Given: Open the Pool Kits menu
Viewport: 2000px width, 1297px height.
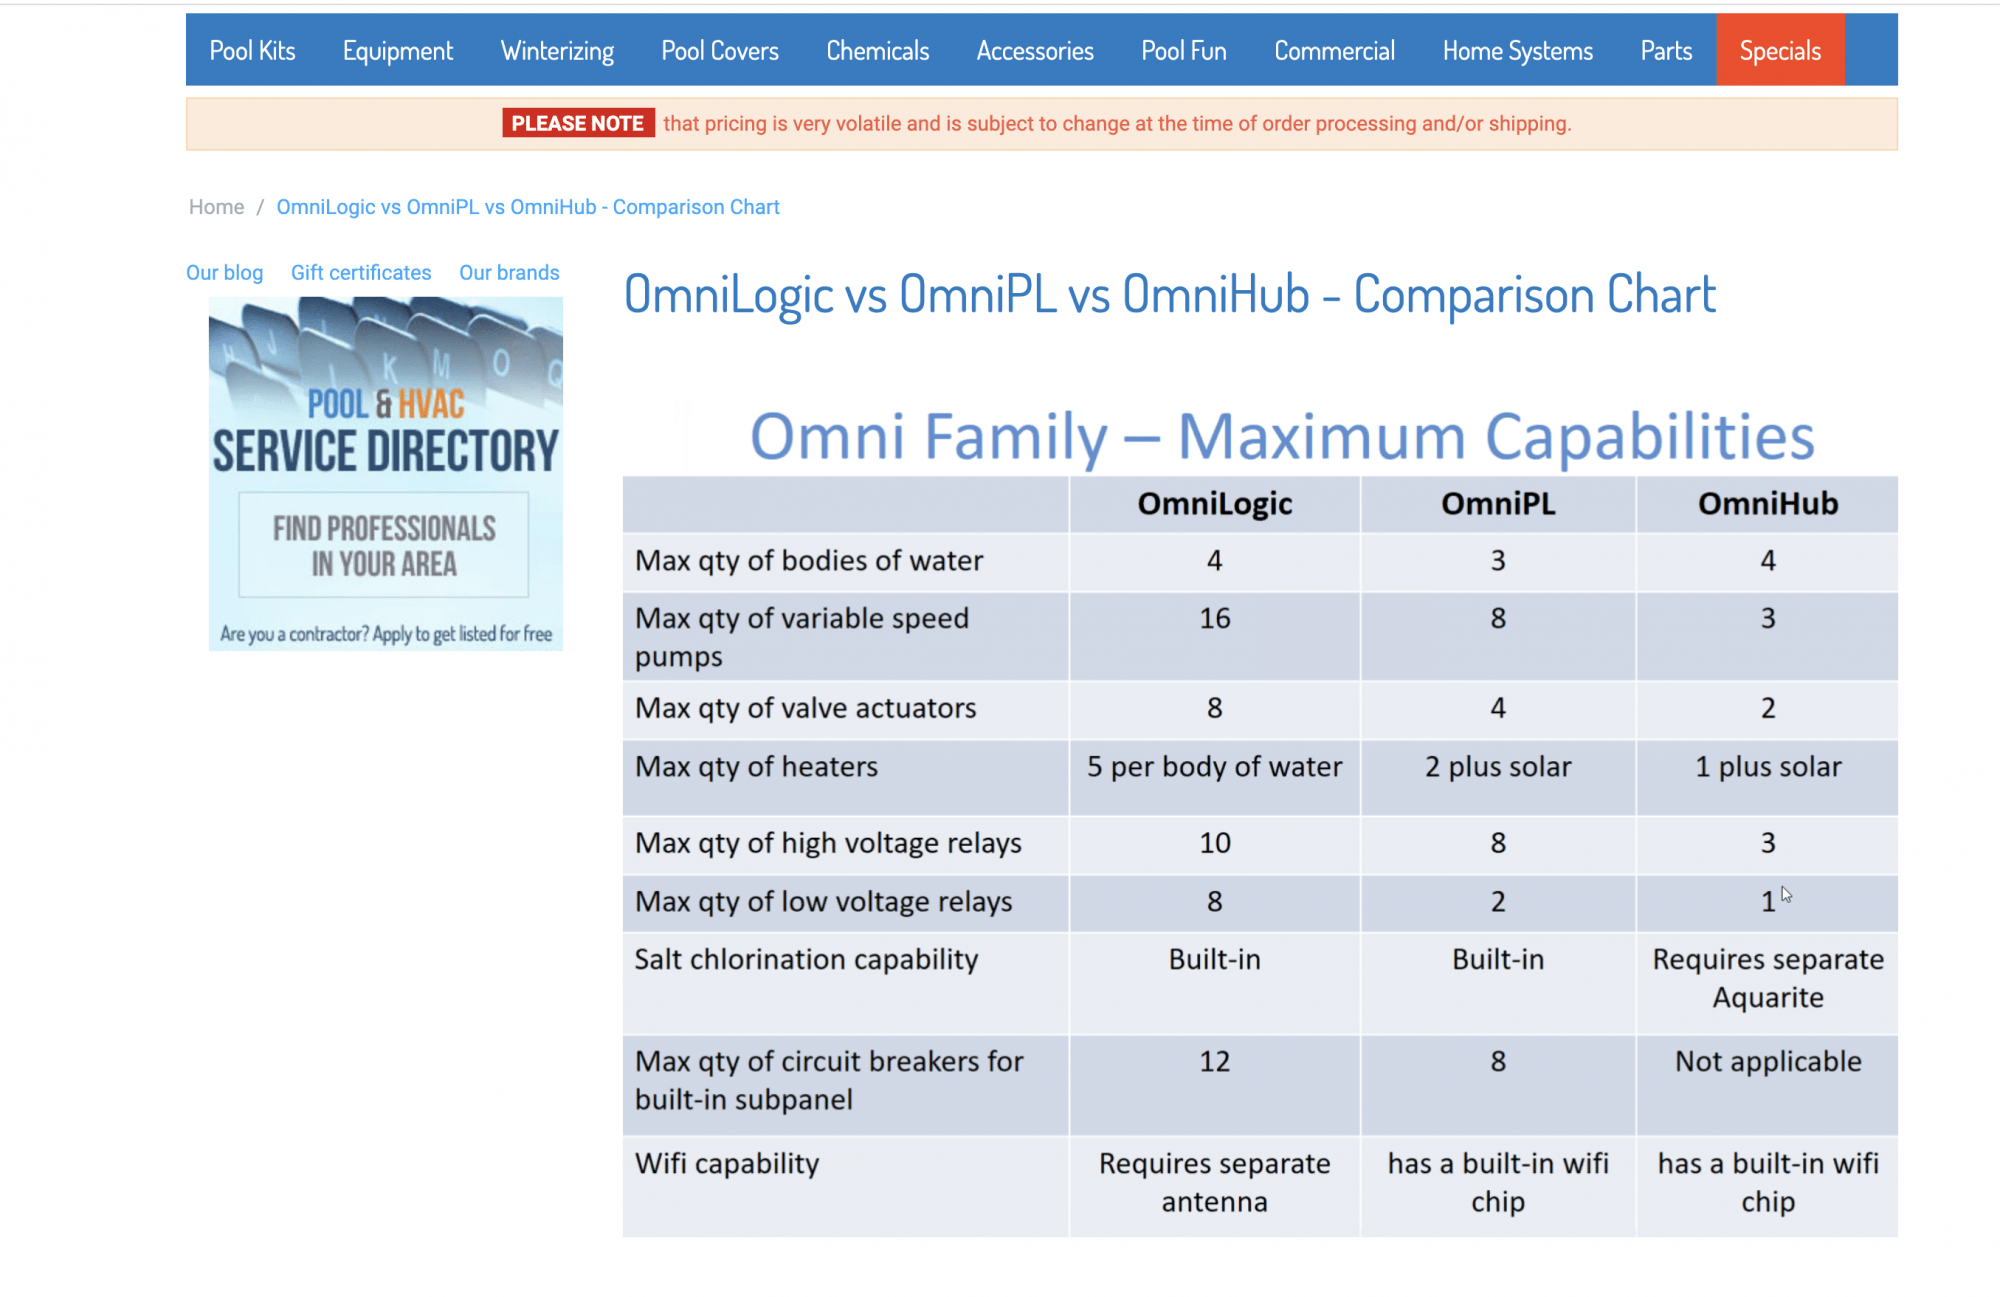Looking at the screenshot, I should [252, 51].
